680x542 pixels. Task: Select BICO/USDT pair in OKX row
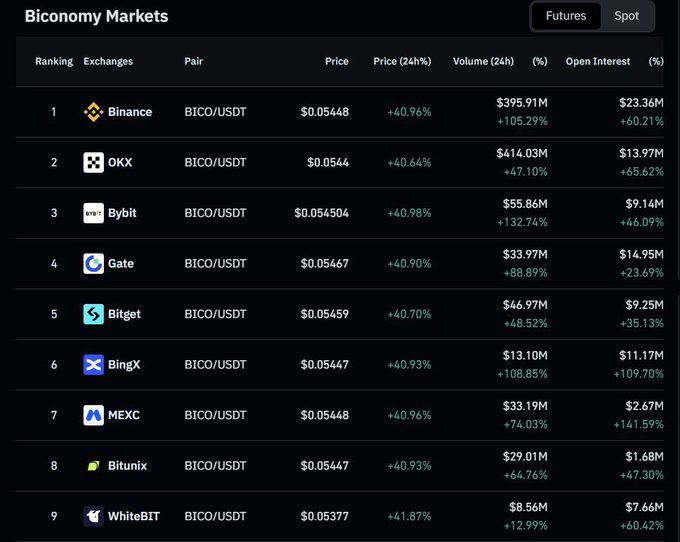click(x=215, y=163)
